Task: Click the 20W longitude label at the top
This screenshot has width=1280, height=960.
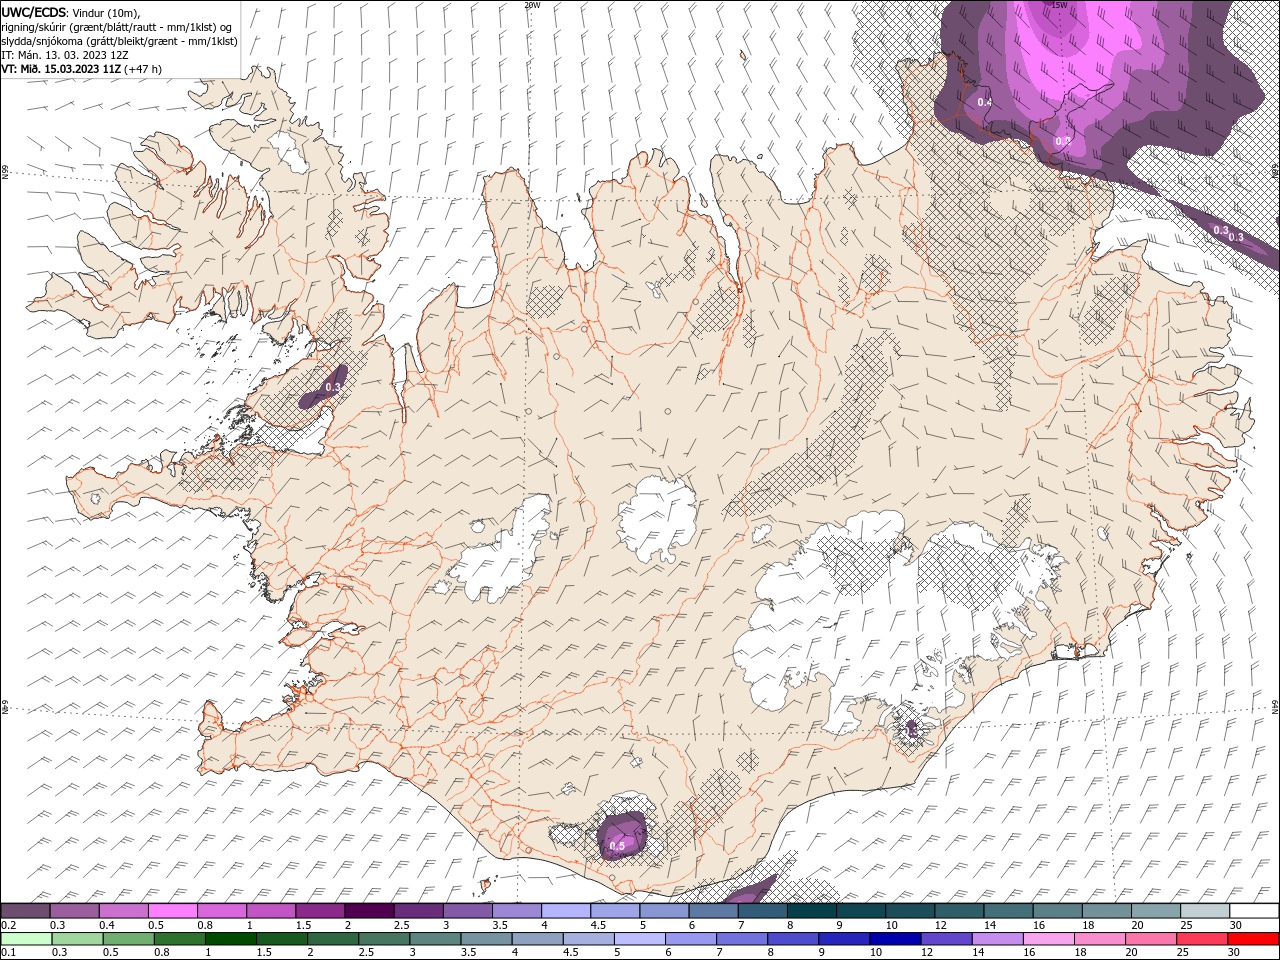Action: pyautogui.click(x=532, y=5)
